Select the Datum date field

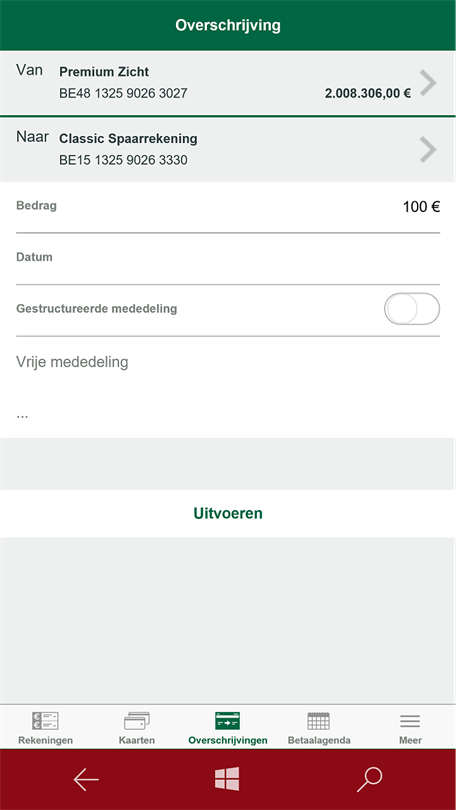(228, 259)
